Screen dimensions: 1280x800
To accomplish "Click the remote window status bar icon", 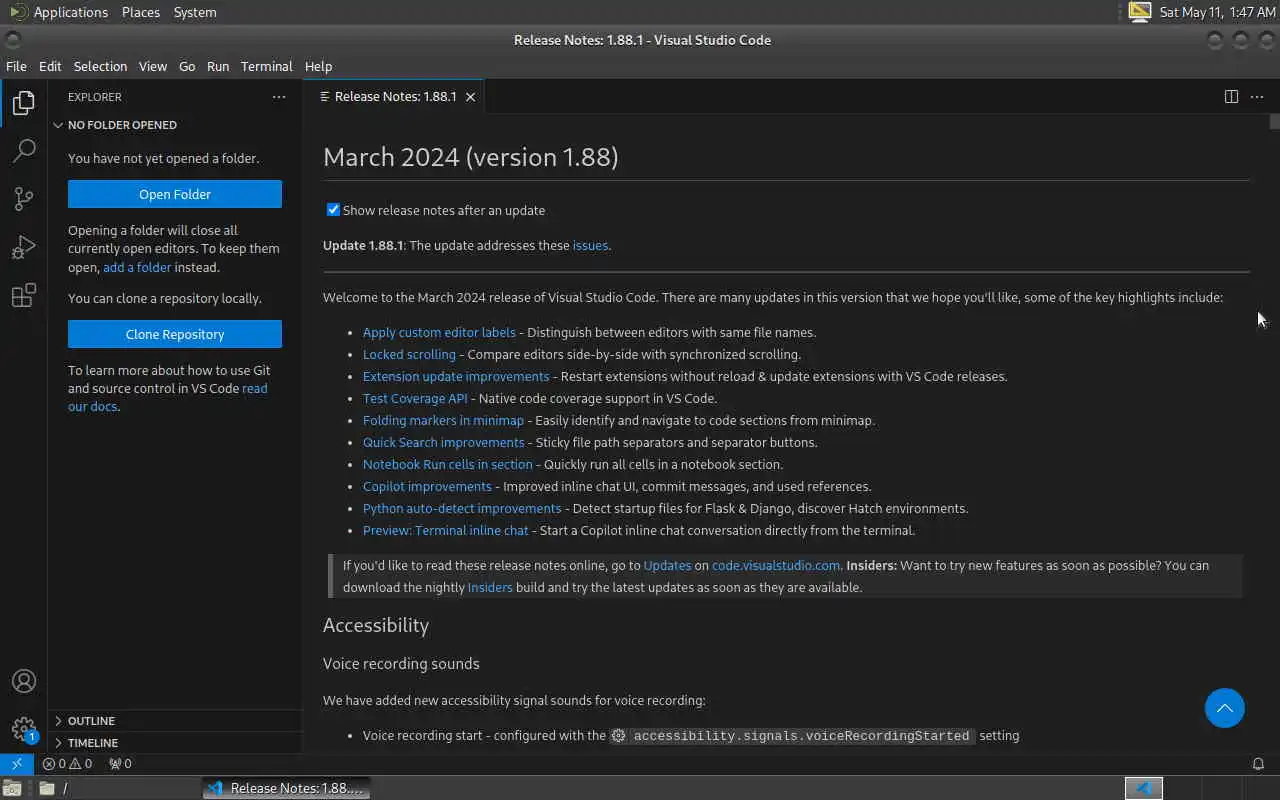I will 17,763.
